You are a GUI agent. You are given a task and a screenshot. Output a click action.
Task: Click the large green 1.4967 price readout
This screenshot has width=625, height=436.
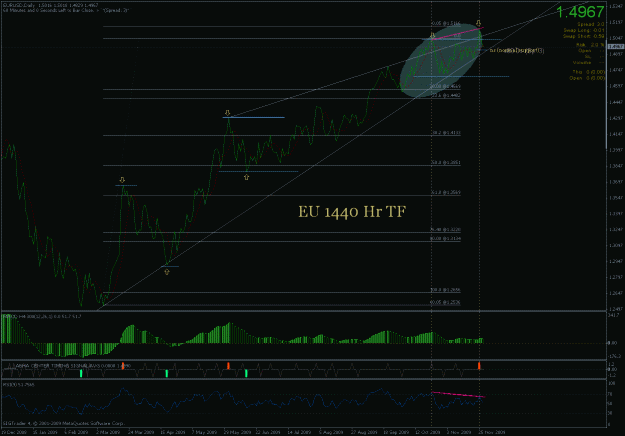tap(580, 12)
